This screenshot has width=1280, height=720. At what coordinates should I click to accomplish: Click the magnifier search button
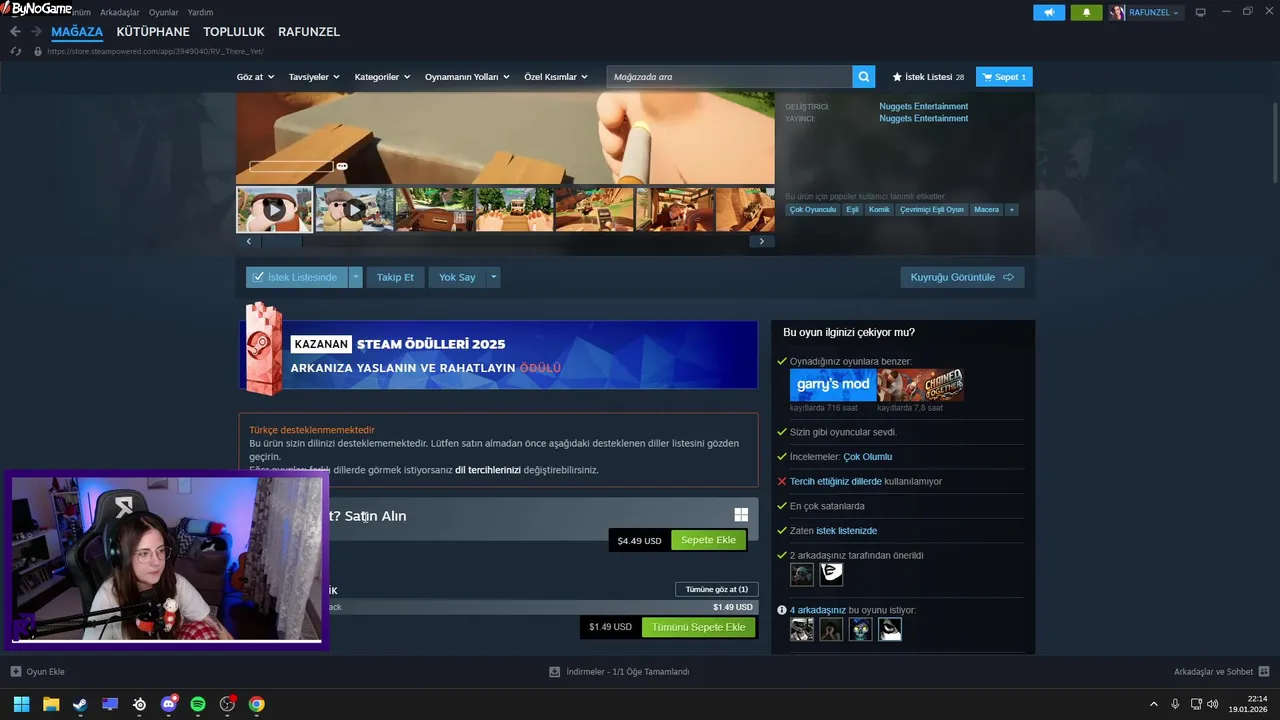pyautogui.click(x=863, y=77)
